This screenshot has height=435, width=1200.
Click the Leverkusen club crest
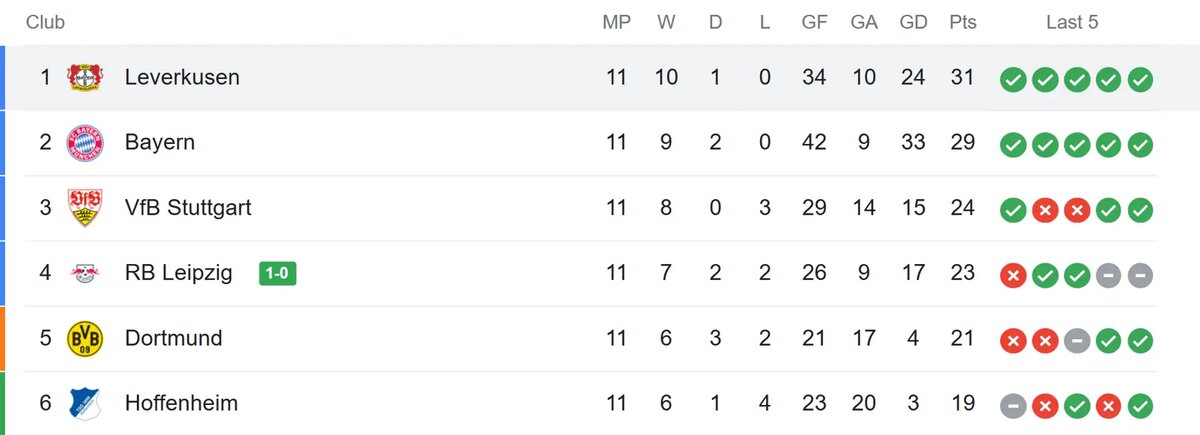[84, 77]
